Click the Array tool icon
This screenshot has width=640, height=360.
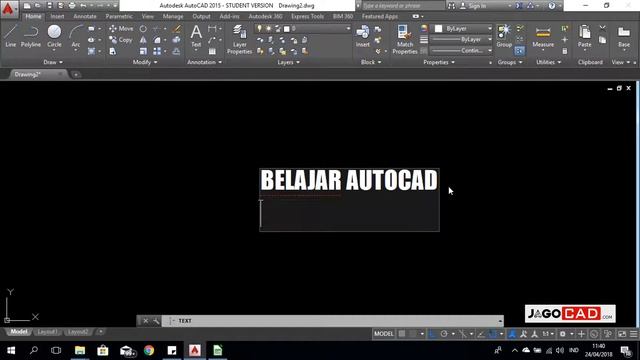tap(157, 51)
